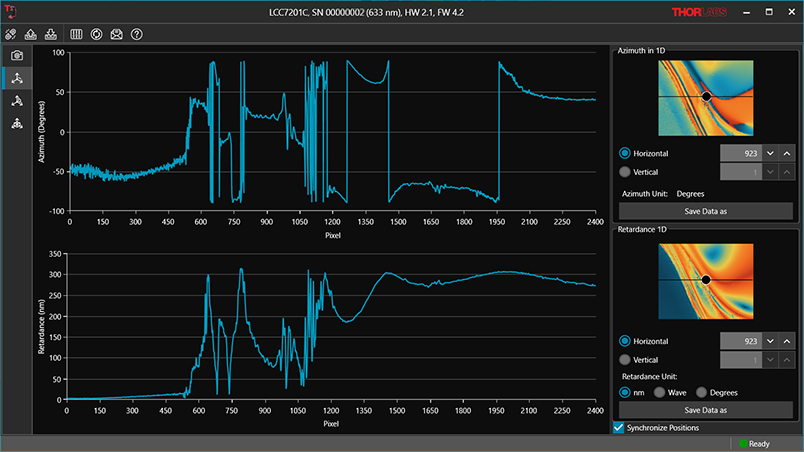The image size is (804, 452).
Task: Click the circular refresh toolbar icon
Action: (96, 34)
